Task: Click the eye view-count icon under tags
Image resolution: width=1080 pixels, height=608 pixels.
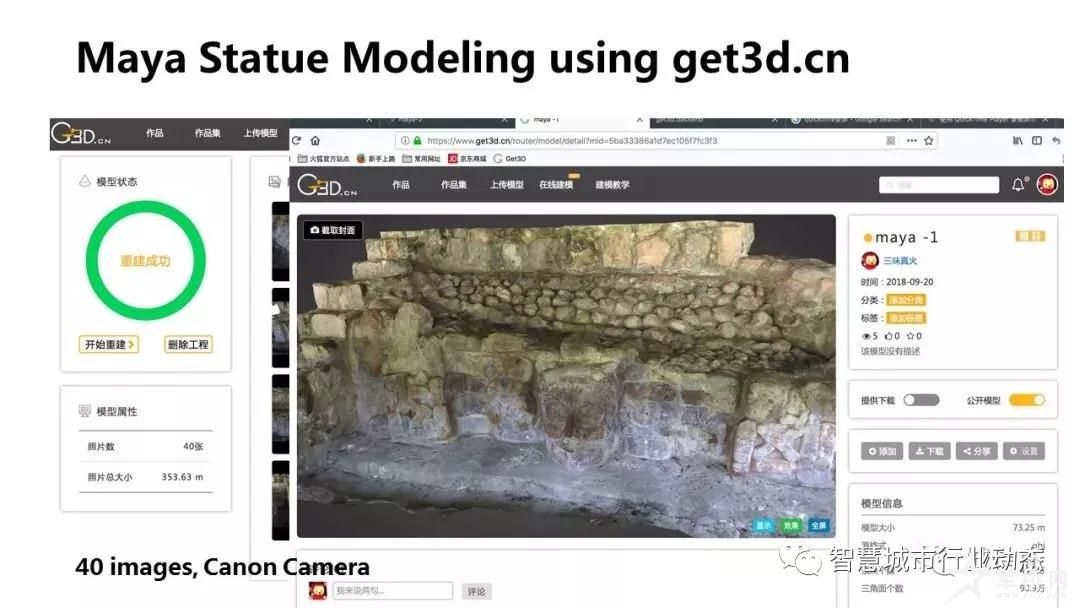Action: click(x=866, y=336)
